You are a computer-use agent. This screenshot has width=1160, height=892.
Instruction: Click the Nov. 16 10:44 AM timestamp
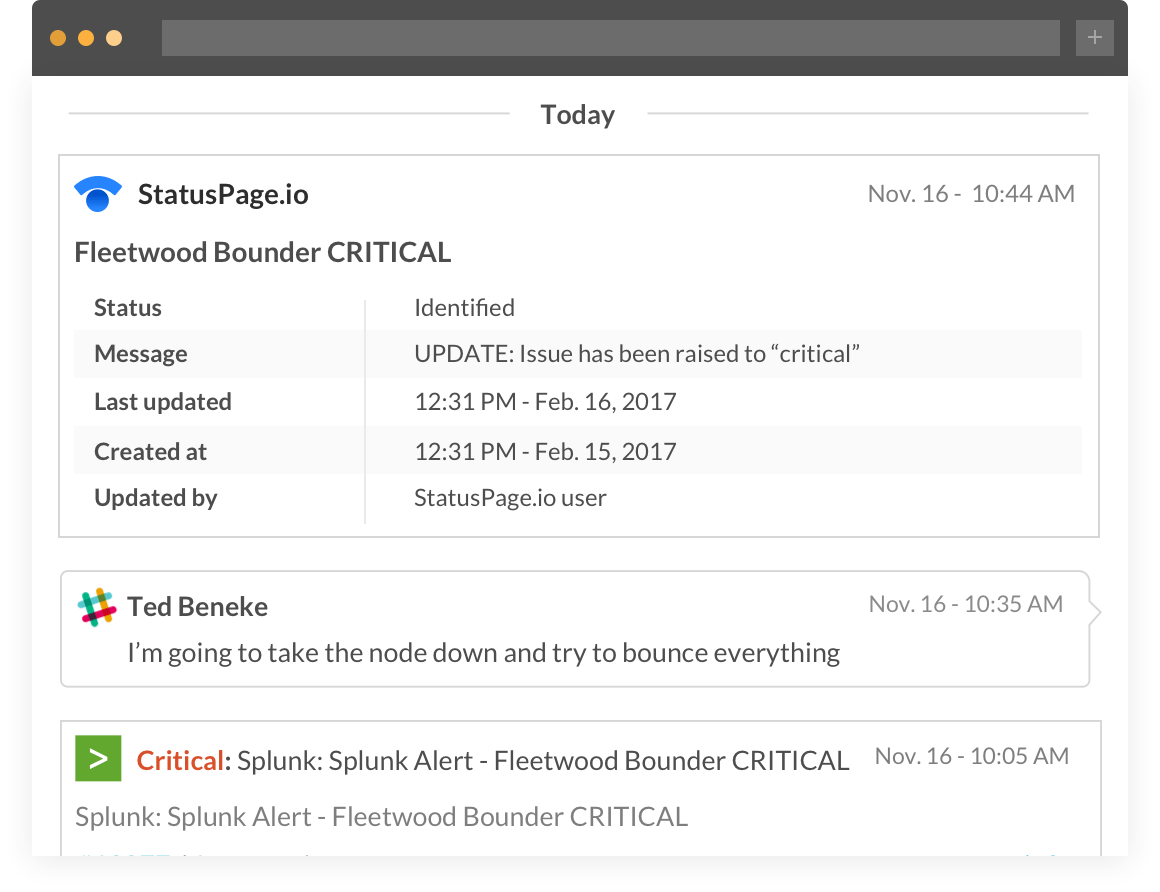971,194
